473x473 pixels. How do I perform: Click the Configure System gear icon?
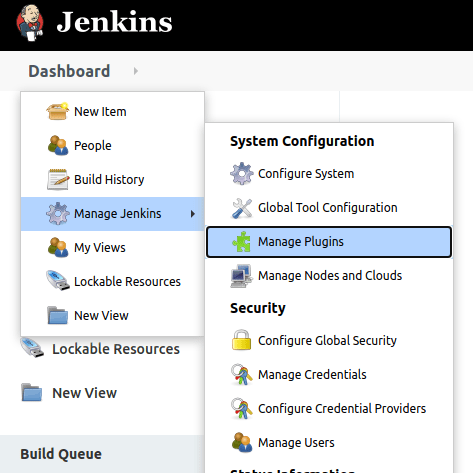(242, 174)
